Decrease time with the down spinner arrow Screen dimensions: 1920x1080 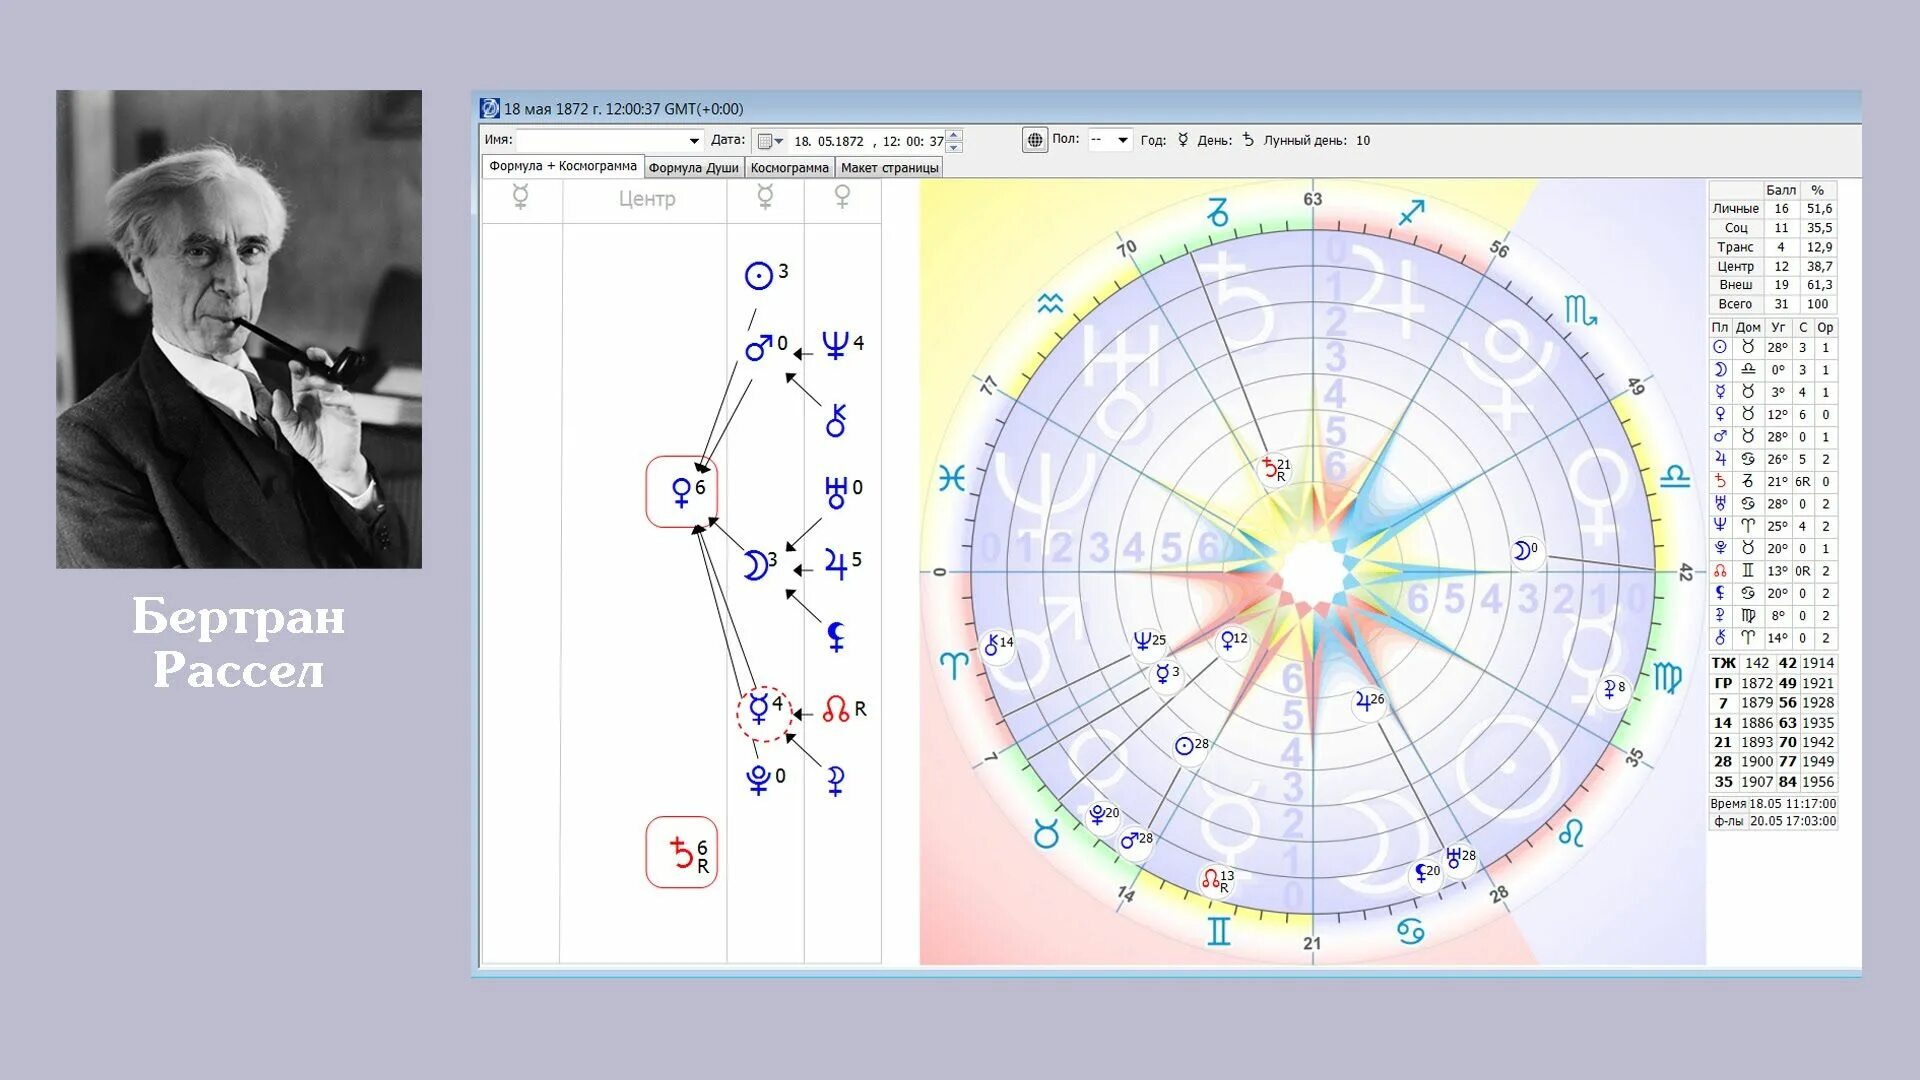coord(955,147)
